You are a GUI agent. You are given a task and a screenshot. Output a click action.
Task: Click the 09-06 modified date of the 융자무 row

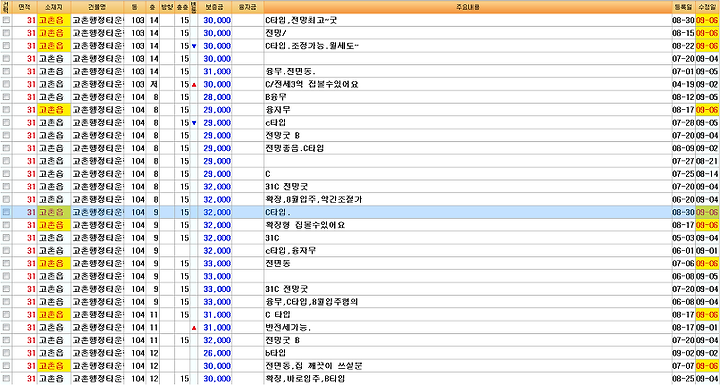pyautogui.click(x=708, y=110)
